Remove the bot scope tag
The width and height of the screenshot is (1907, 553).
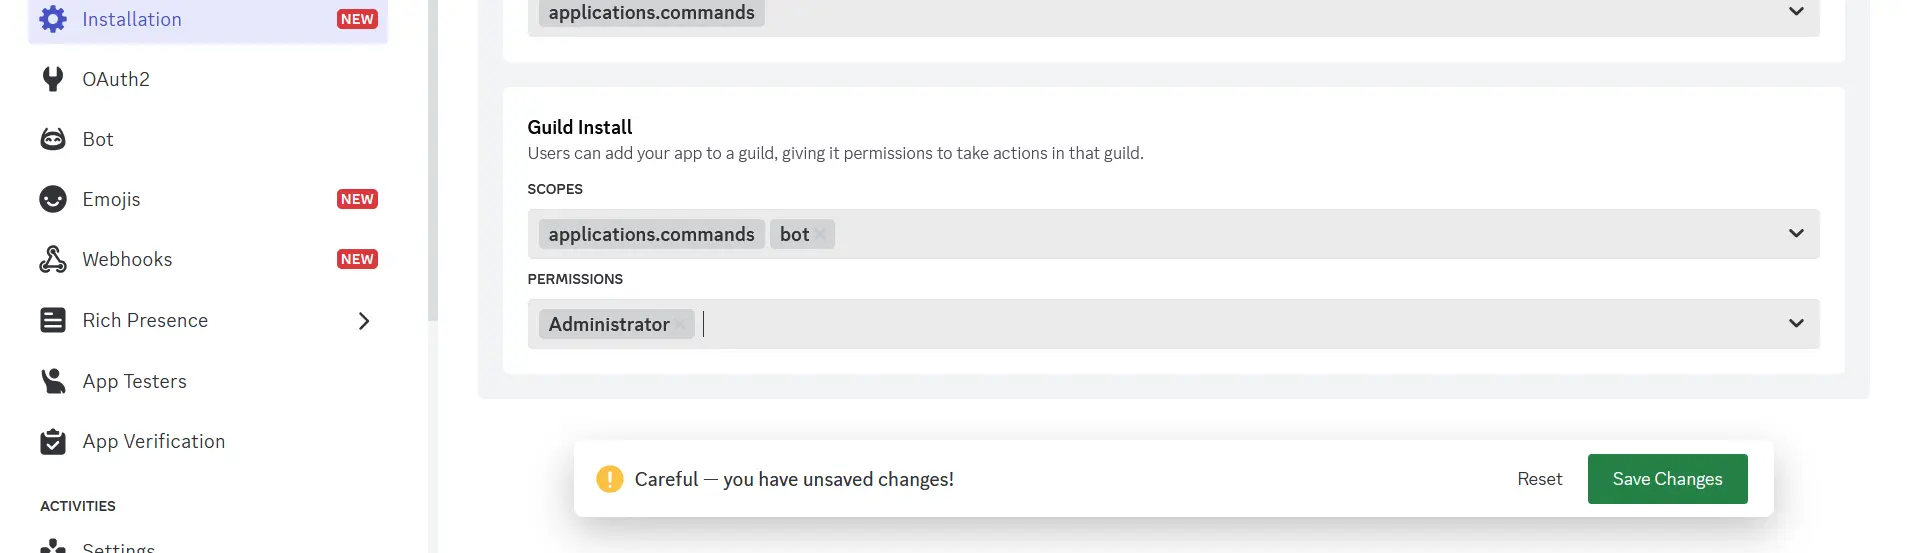820,234
